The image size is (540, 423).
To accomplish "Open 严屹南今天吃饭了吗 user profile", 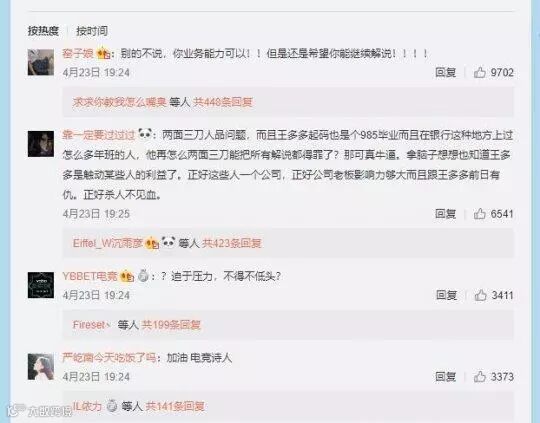I will coord(109,358).
